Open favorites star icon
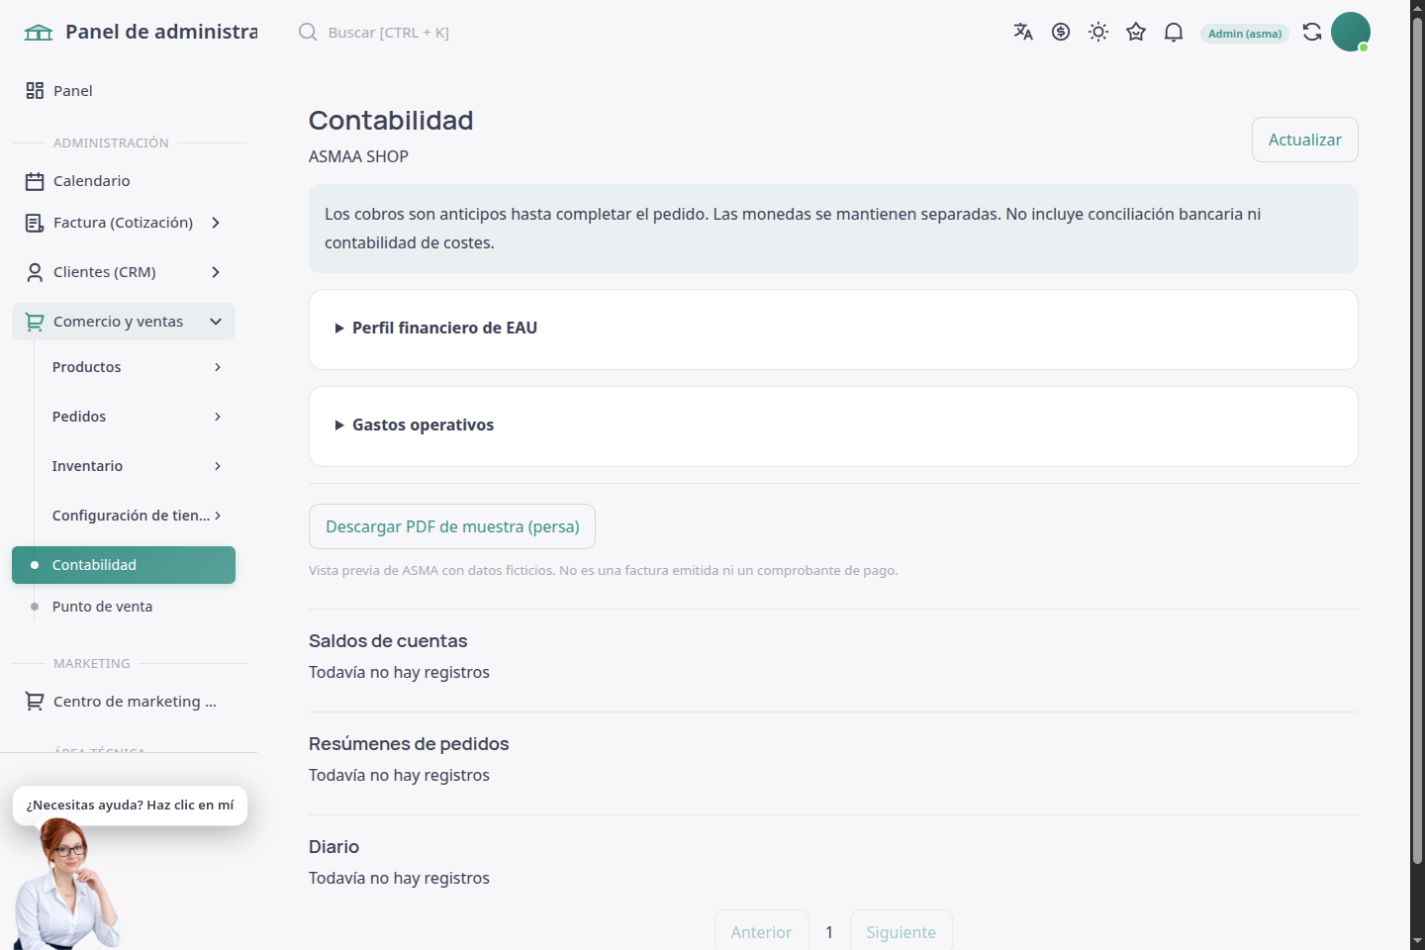1425x950 pixels. (1136, 32)
